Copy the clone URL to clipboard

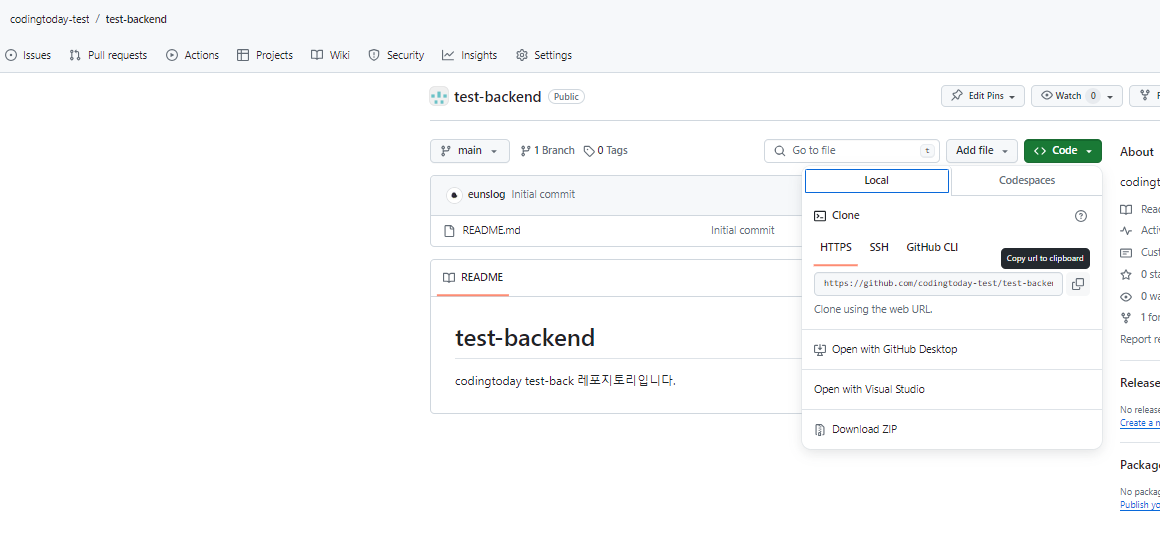point(1078,284)
